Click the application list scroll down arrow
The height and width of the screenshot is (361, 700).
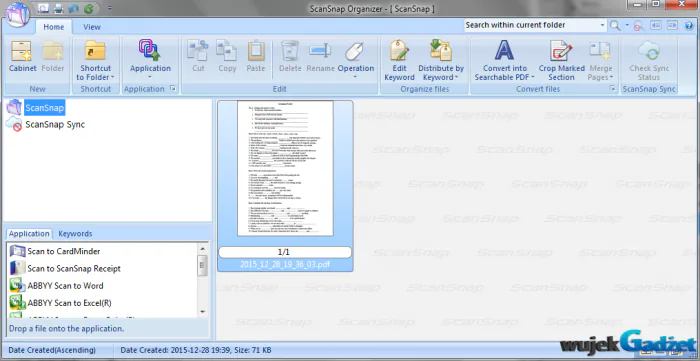[202, 311]
